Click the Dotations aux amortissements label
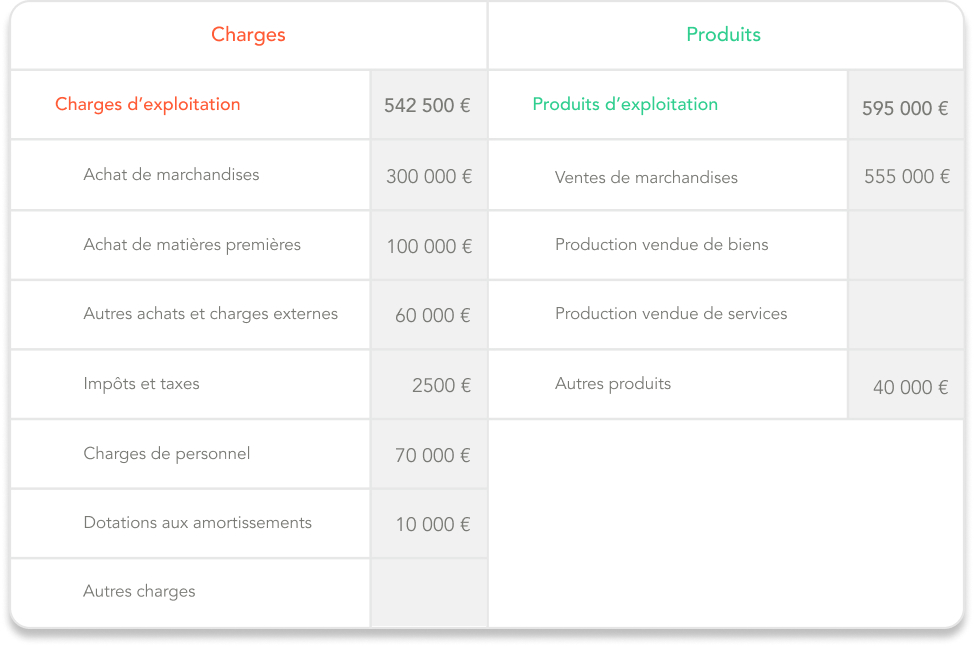This screenshot has height=646, width=974. click(x=198, y=522)
